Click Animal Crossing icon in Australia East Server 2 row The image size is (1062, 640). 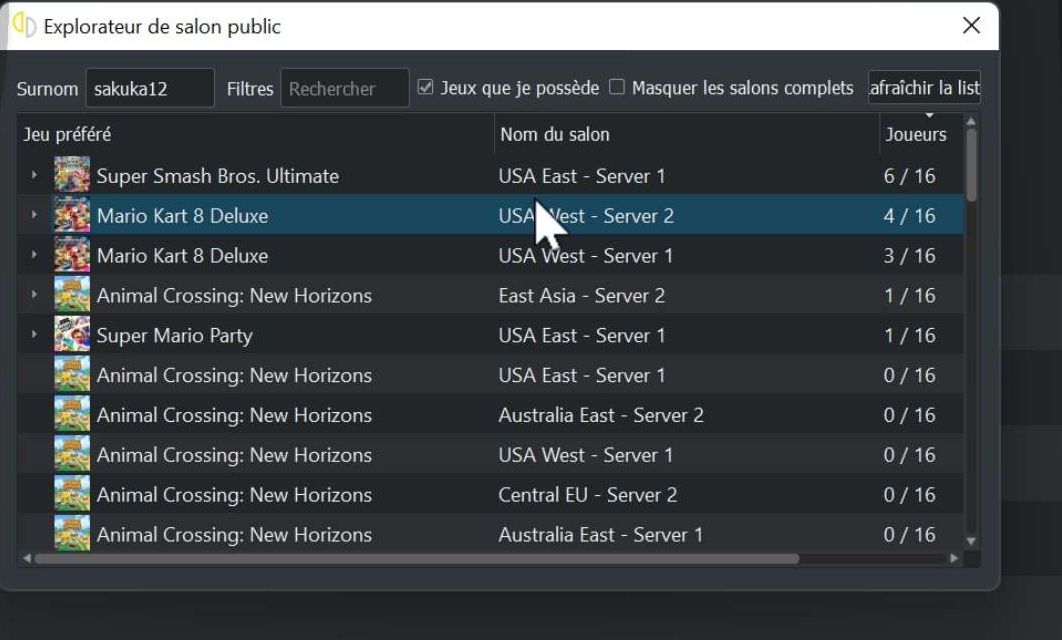(x=72, y=415)
